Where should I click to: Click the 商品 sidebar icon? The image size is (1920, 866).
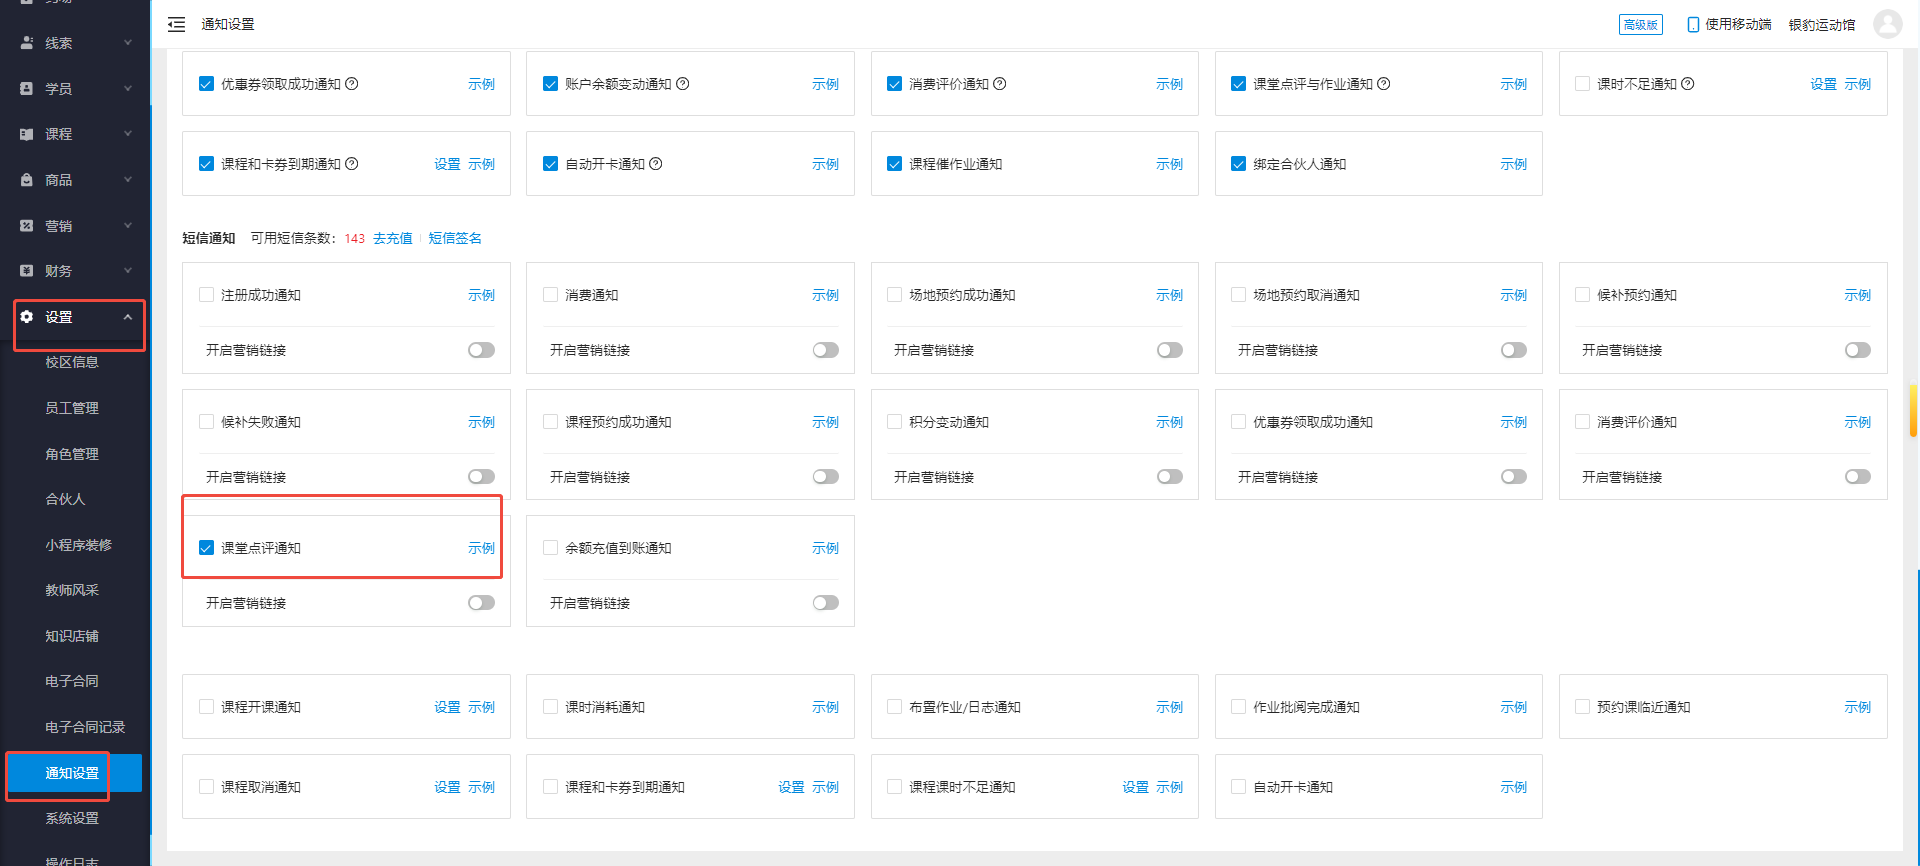[27, 180]
